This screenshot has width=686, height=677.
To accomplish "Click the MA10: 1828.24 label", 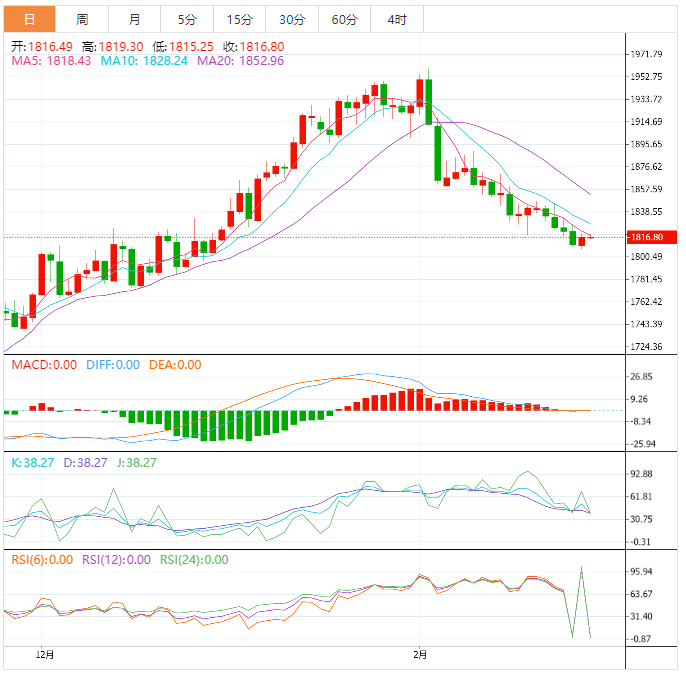I will (144, 61).
